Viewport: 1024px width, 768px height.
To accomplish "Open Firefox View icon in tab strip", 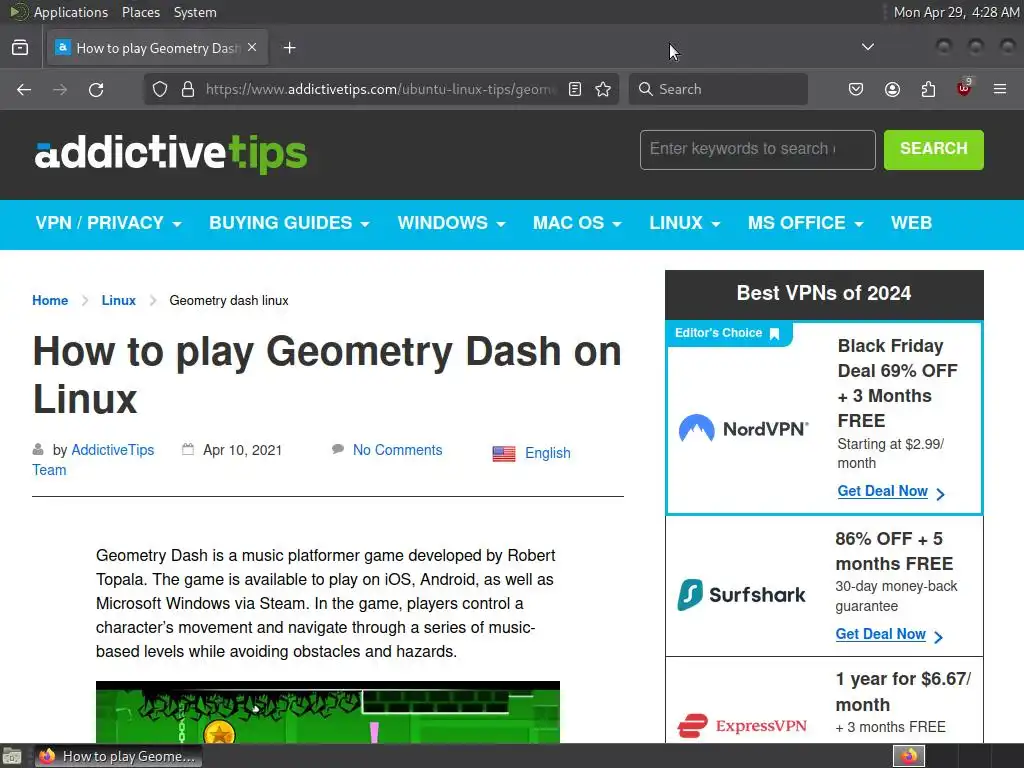I will coord(20,48).
